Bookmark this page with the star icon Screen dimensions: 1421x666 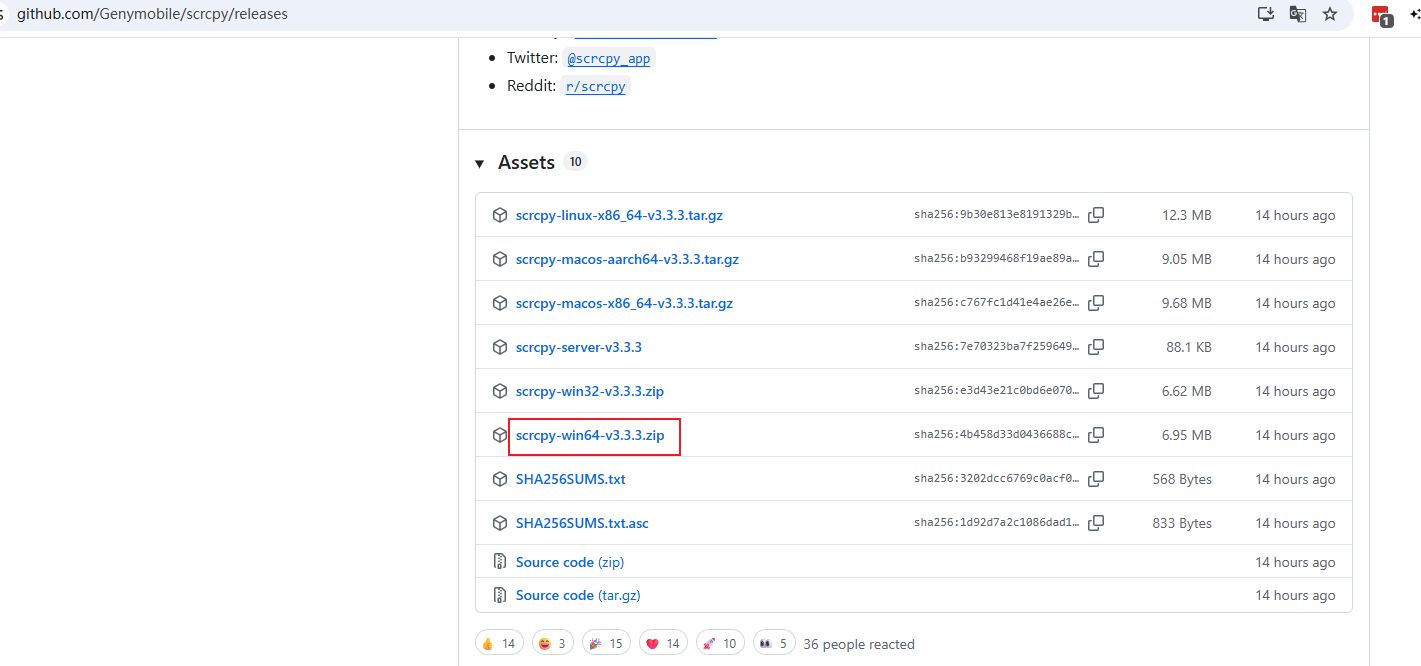1330,14
